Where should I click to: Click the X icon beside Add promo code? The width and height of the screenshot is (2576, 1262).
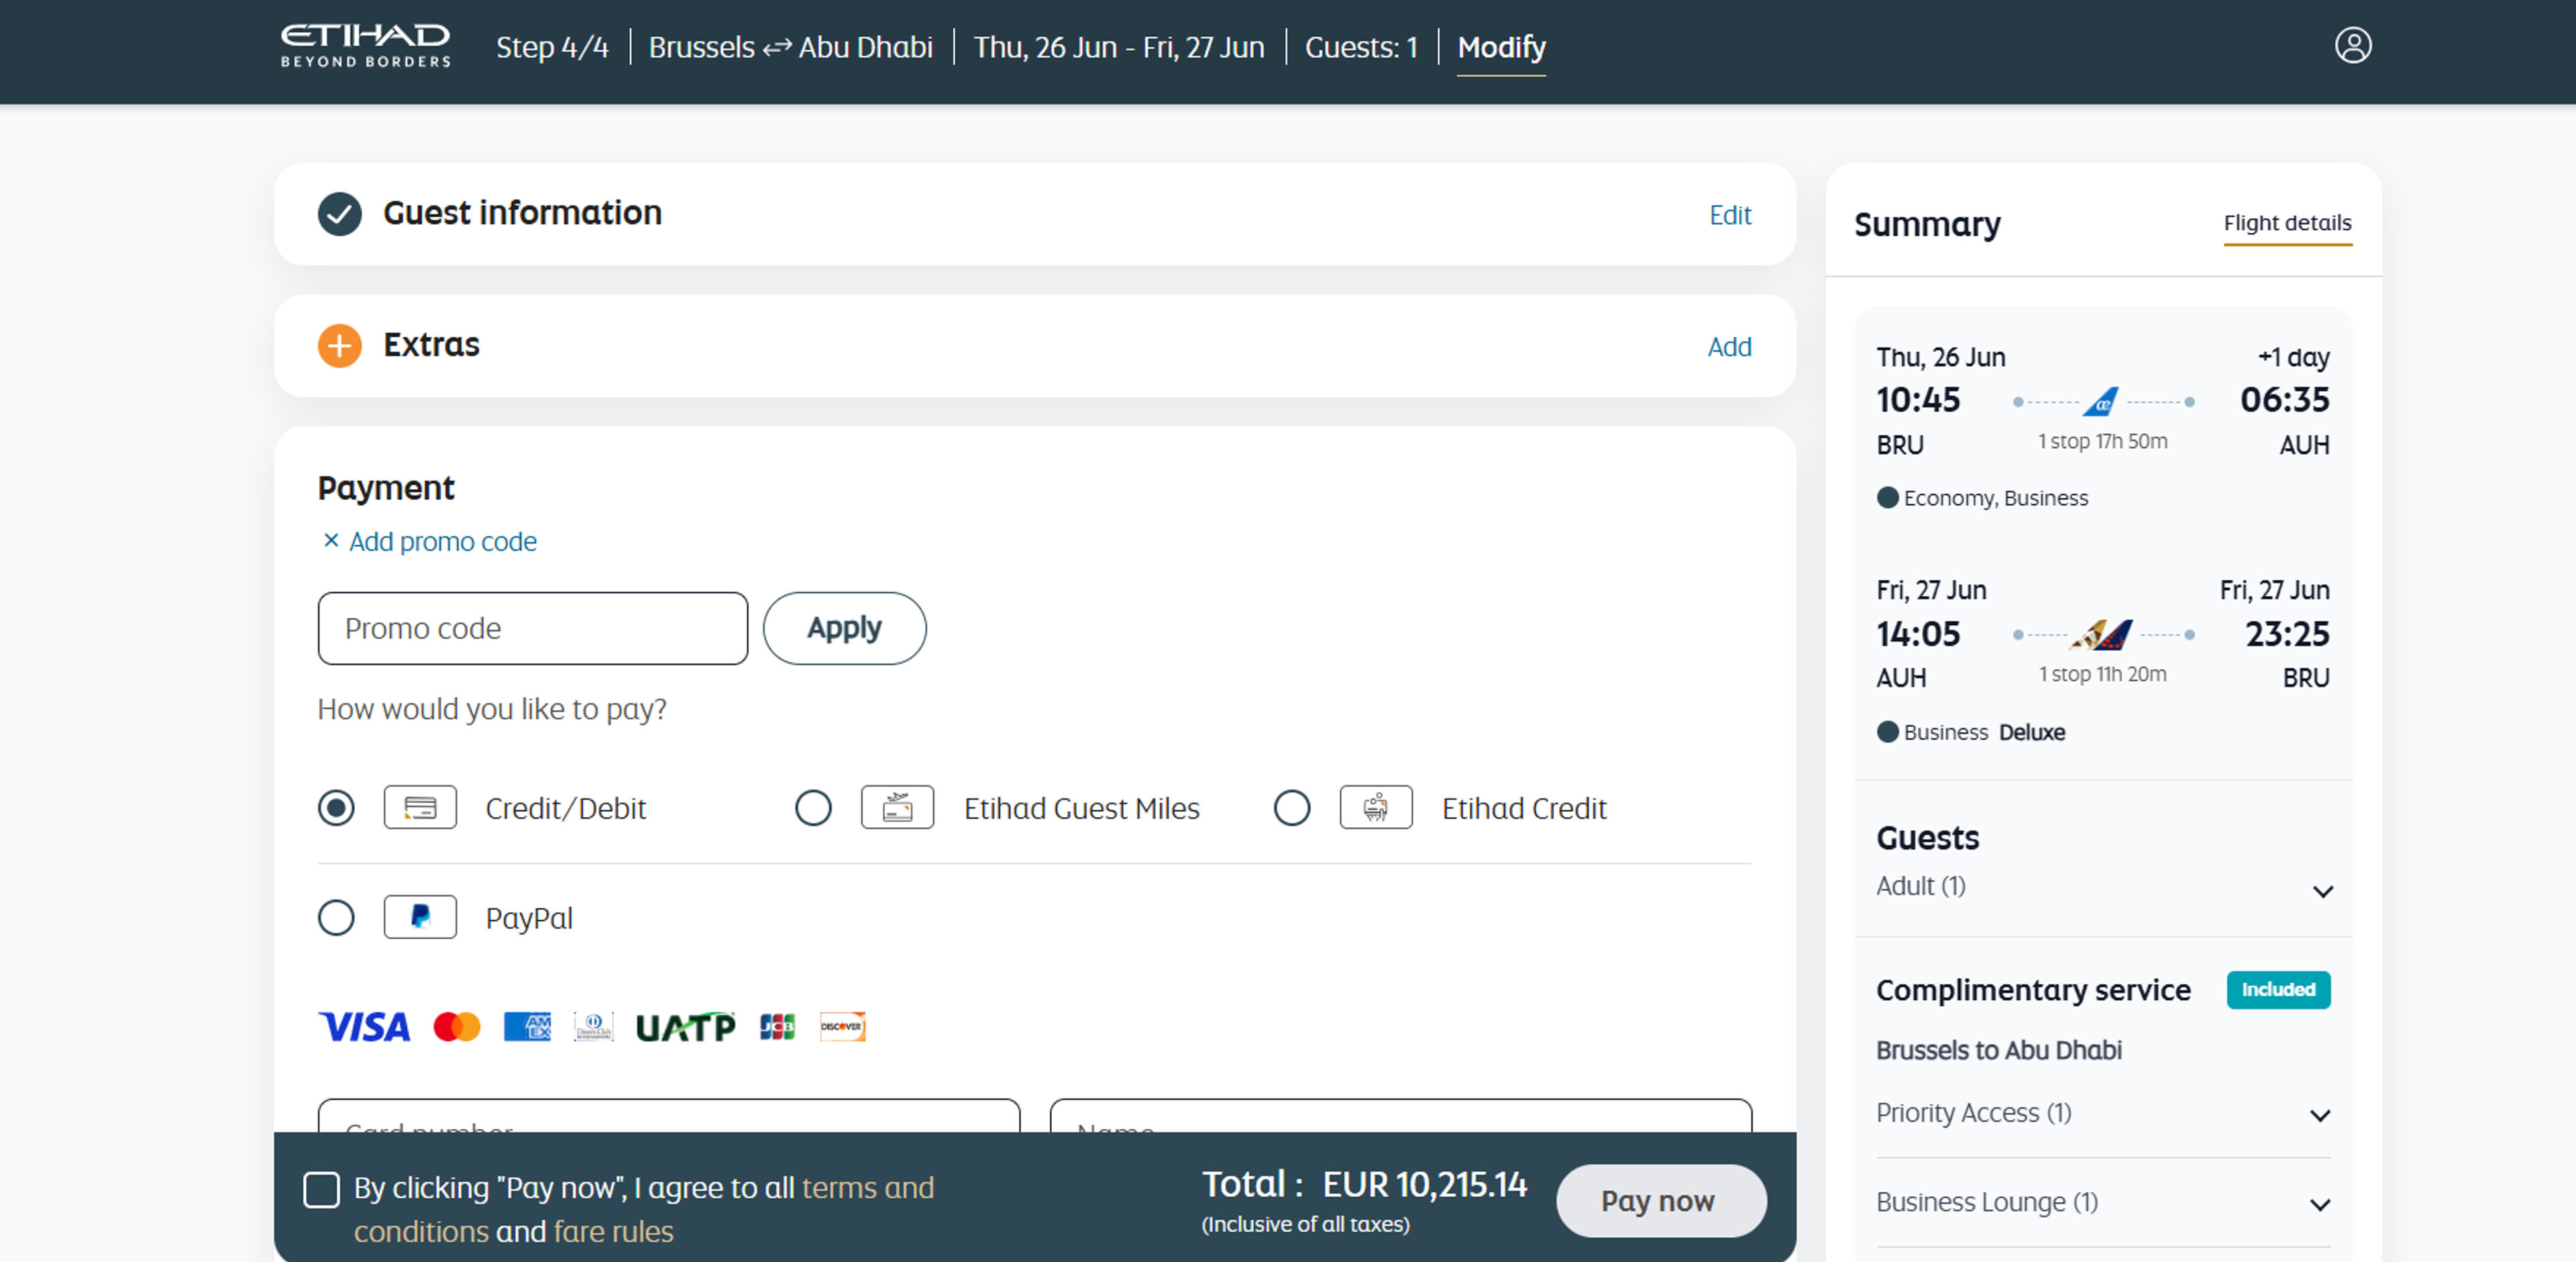pyautogui.click(x=331, y=540)
